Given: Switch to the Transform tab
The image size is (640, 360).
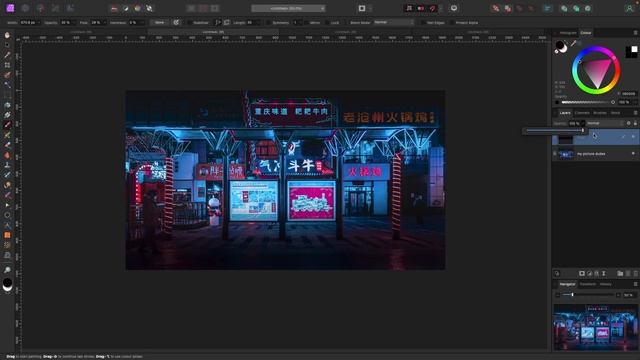Looking at the screenshot, I should pyautogui.click(x=588, y=284).
